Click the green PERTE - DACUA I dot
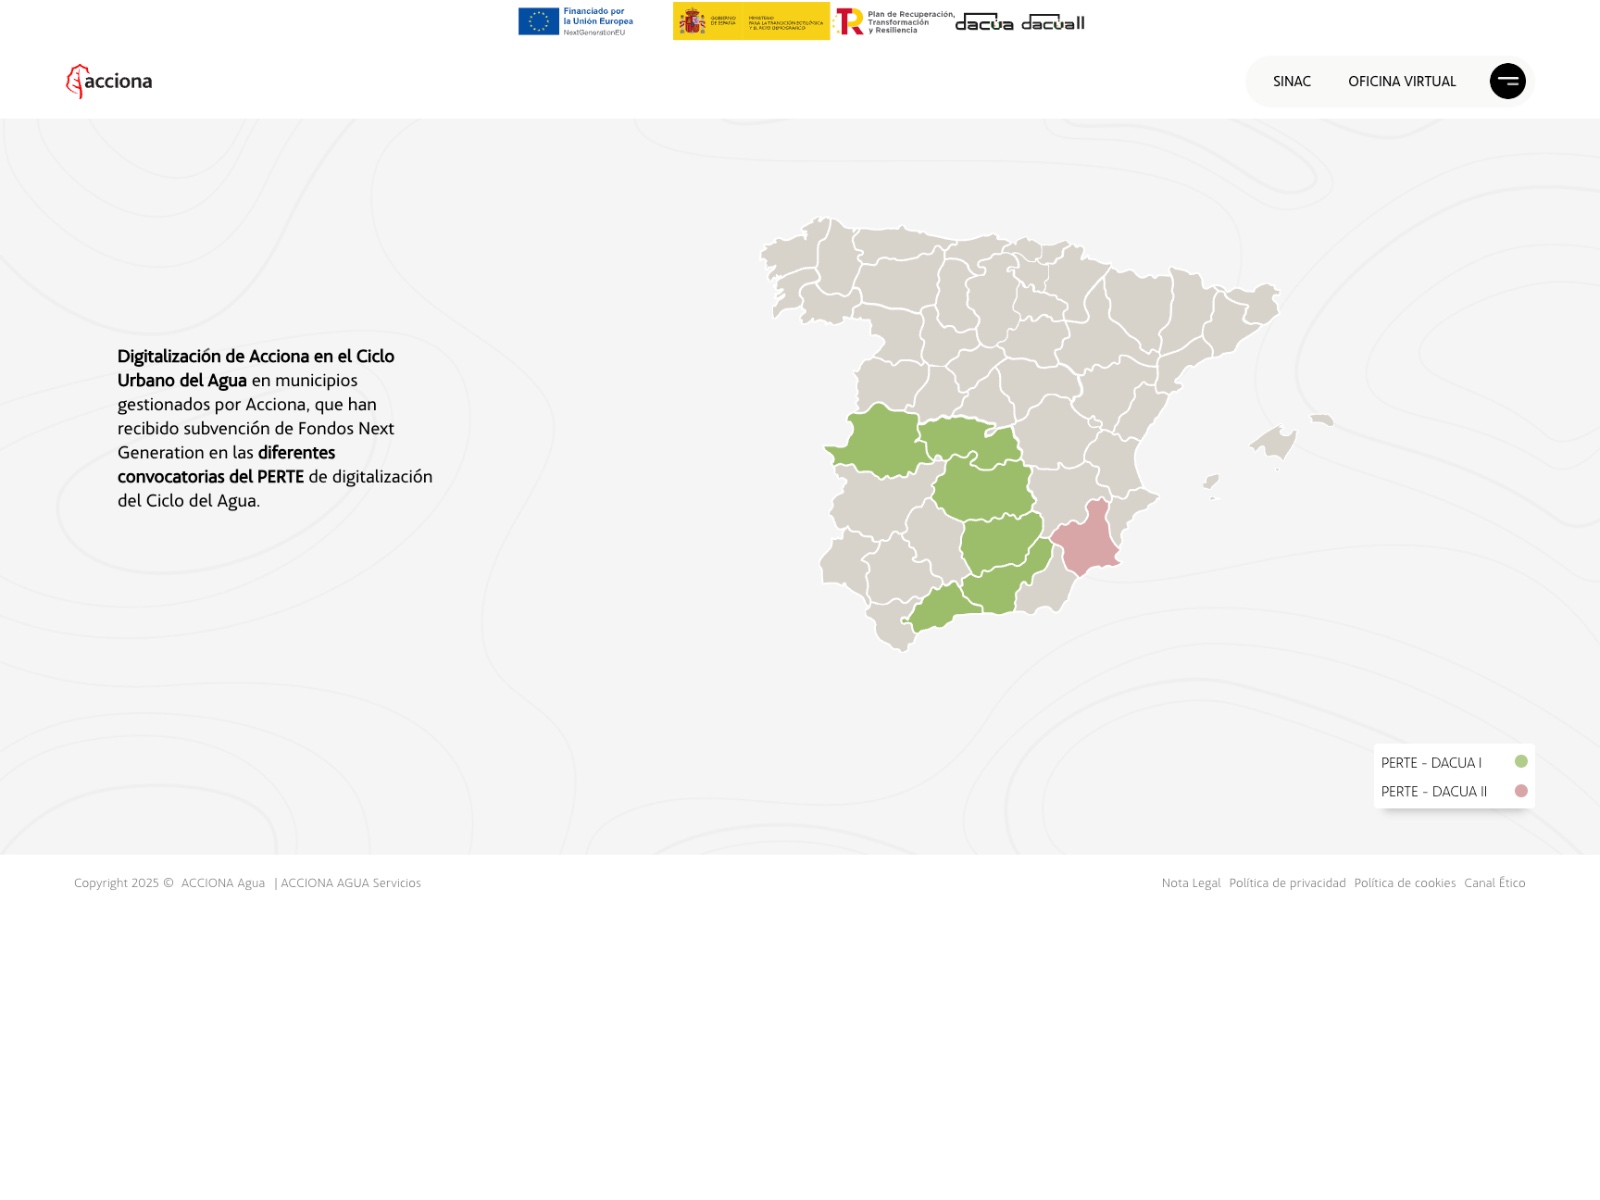The width and height of the screenshot is (1600, 1200). pyautogui.click(x=1521, y=761)
